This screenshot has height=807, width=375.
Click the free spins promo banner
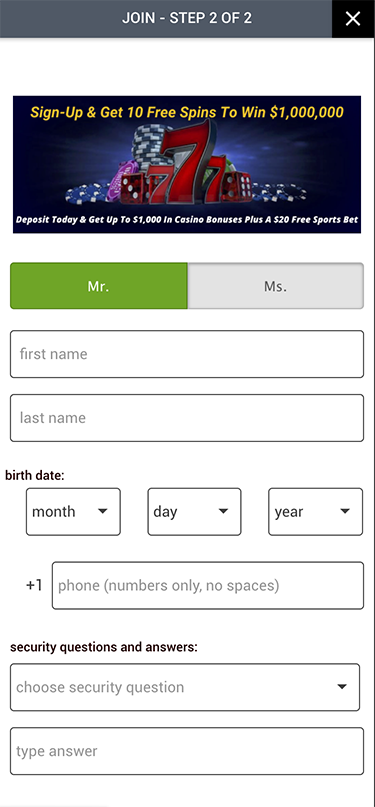(187, 164)
